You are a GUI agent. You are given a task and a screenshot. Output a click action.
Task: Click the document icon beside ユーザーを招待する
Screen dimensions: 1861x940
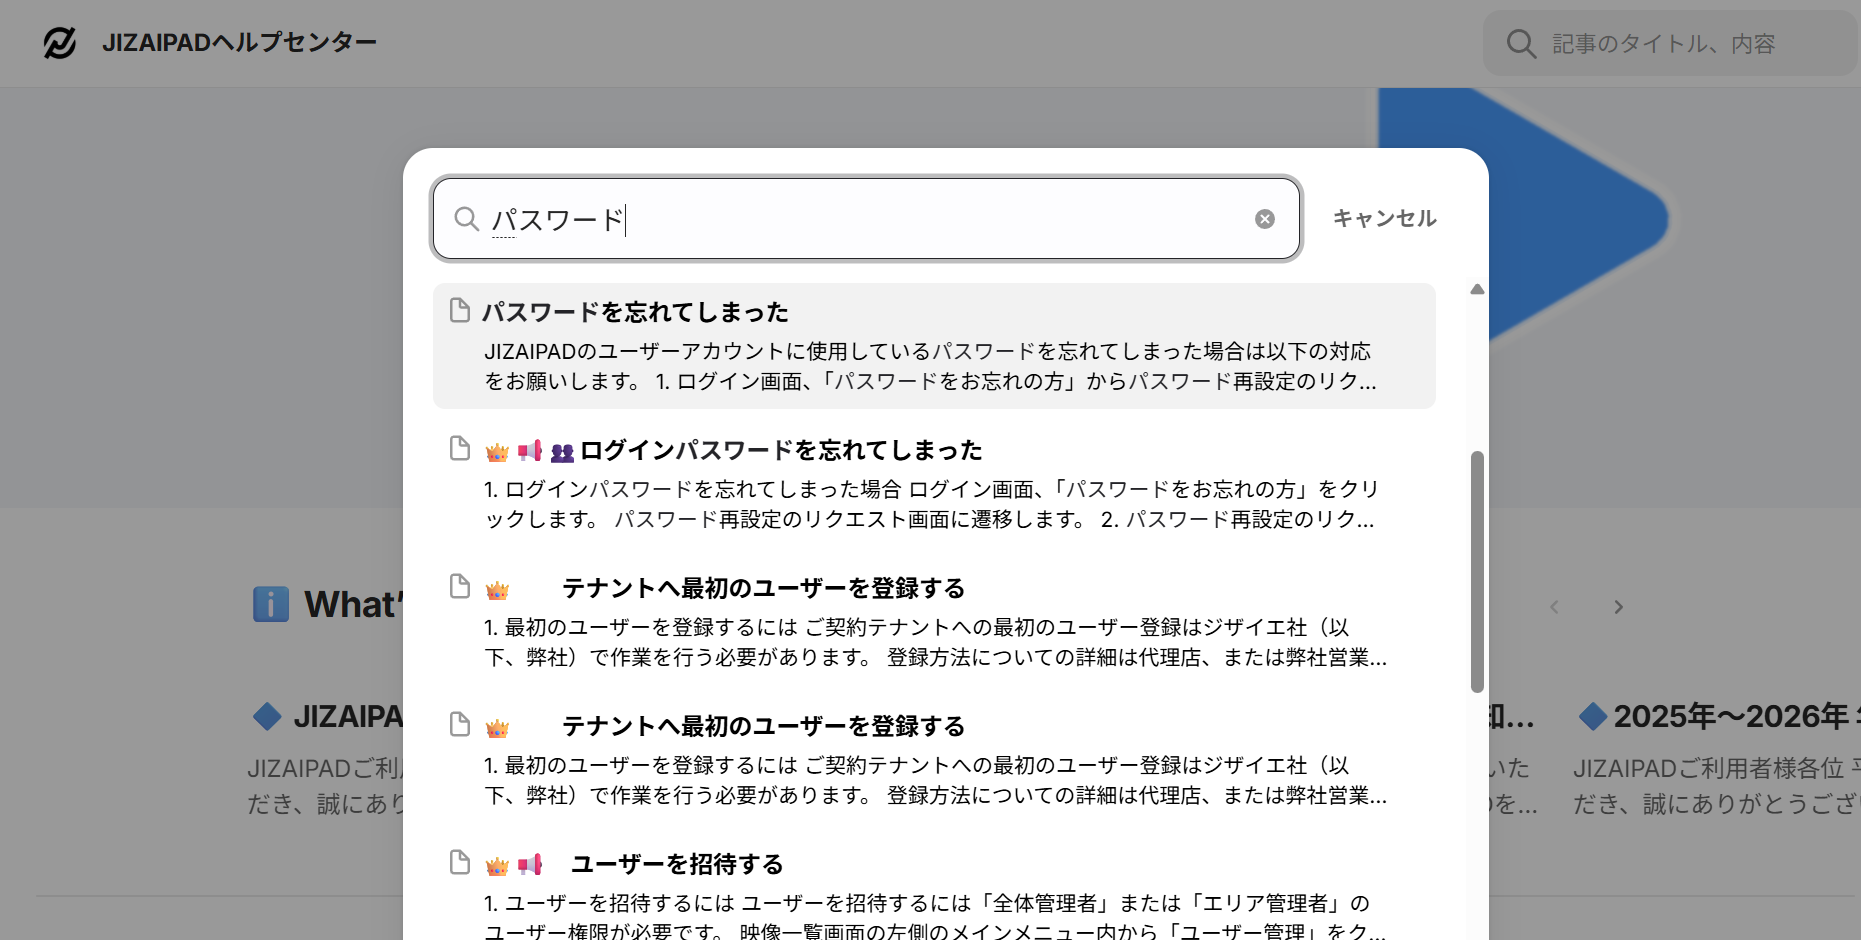(x=460, y=862)
